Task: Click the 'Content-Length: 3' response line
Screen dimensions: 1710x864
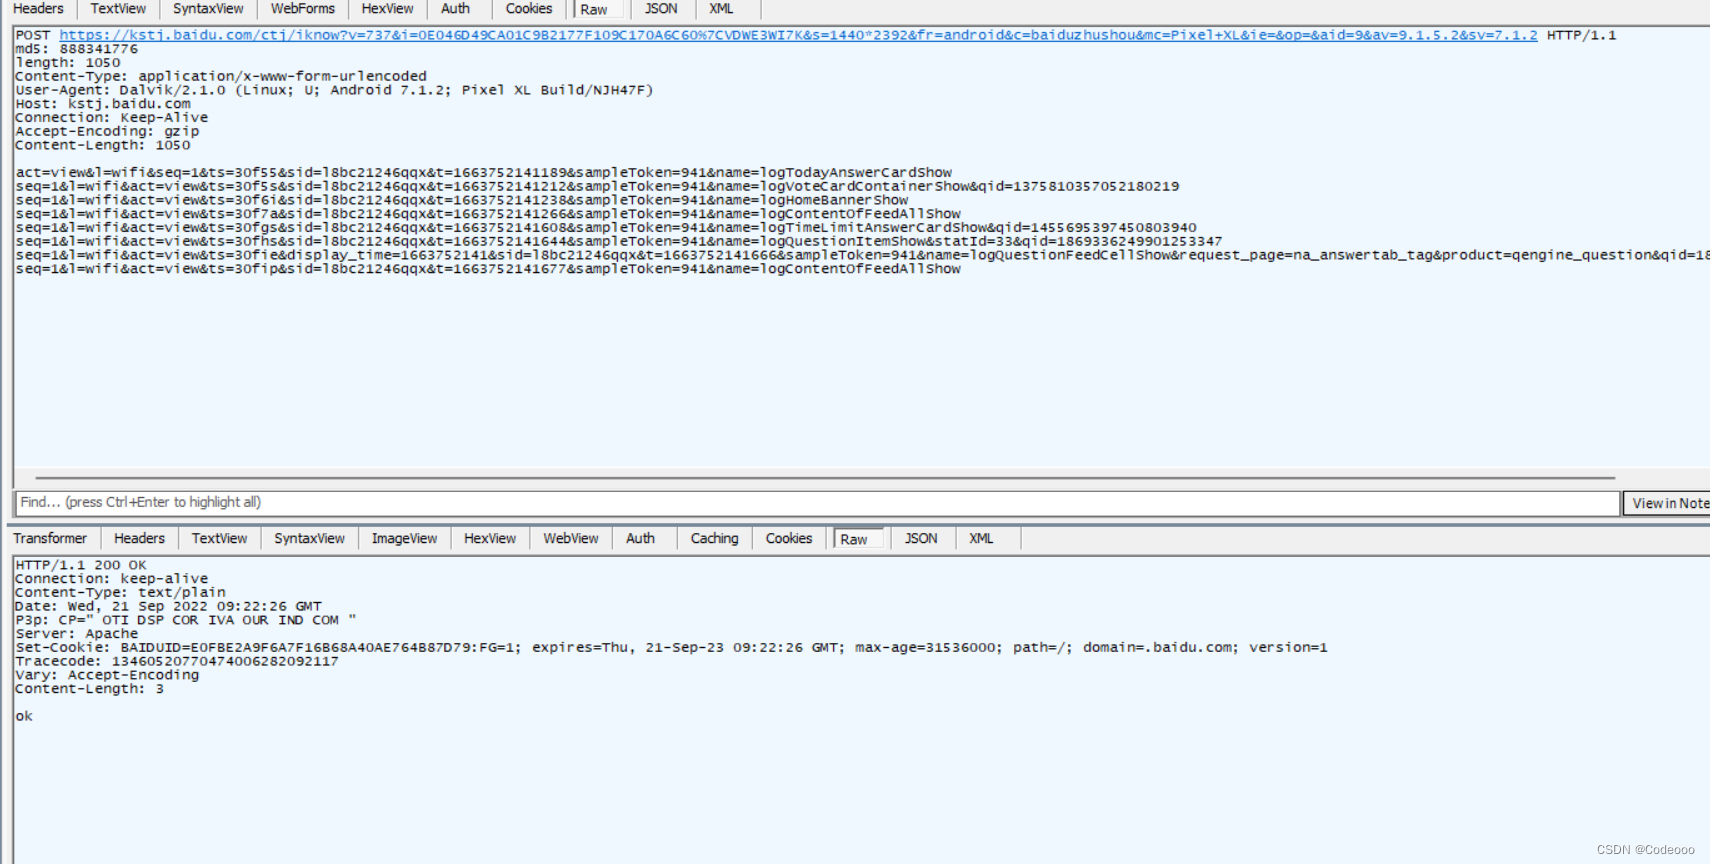Action: (90, 689)
